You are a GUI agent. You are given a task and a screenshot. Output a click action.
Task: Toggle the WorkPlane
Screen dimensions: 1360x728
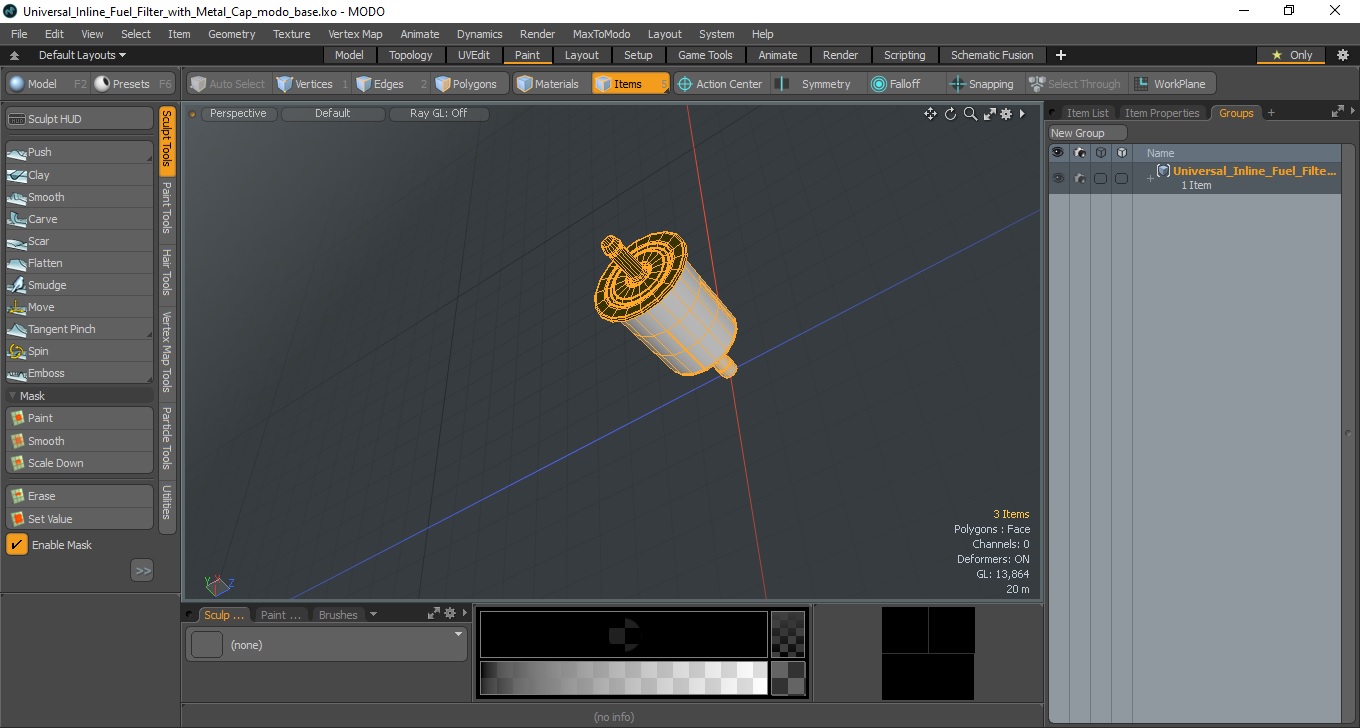pos(1171,84)
